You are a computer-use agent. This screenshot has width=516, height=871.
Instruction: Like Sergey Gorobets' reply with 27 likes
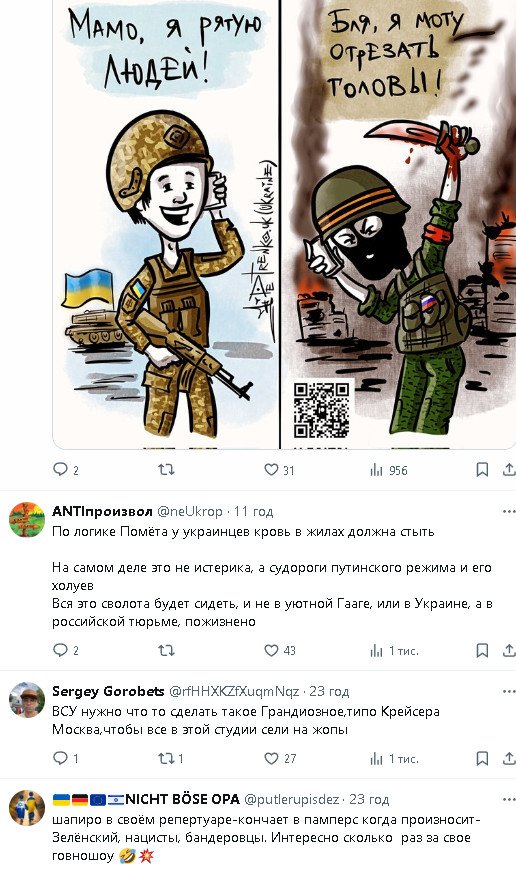[280, 758]
